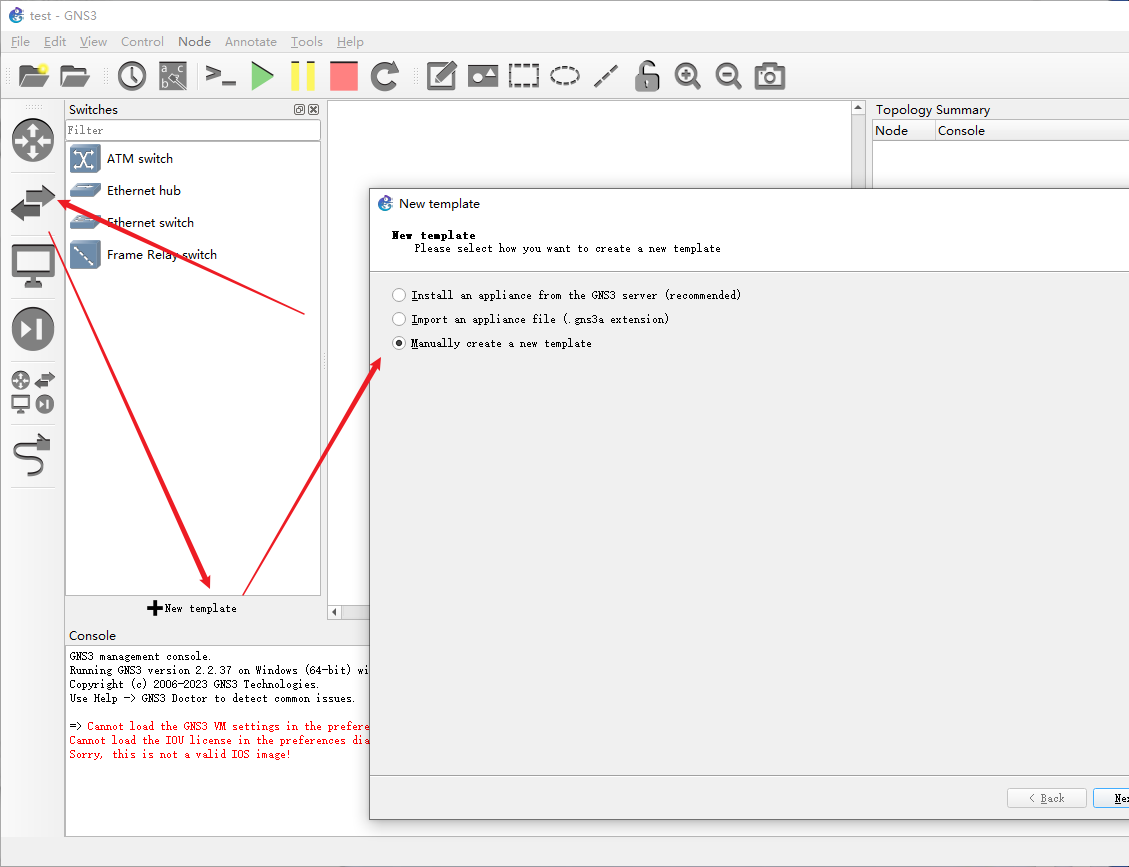Select the Add a link cable icon
The image size is (1129, 867).
click(33, 455)
